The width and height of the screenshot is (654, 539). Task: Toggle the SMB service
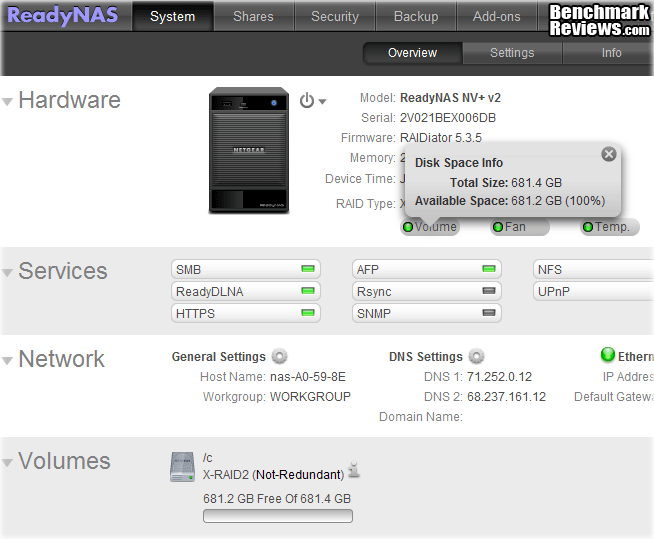pyautogui.click(x=246, y=269)
